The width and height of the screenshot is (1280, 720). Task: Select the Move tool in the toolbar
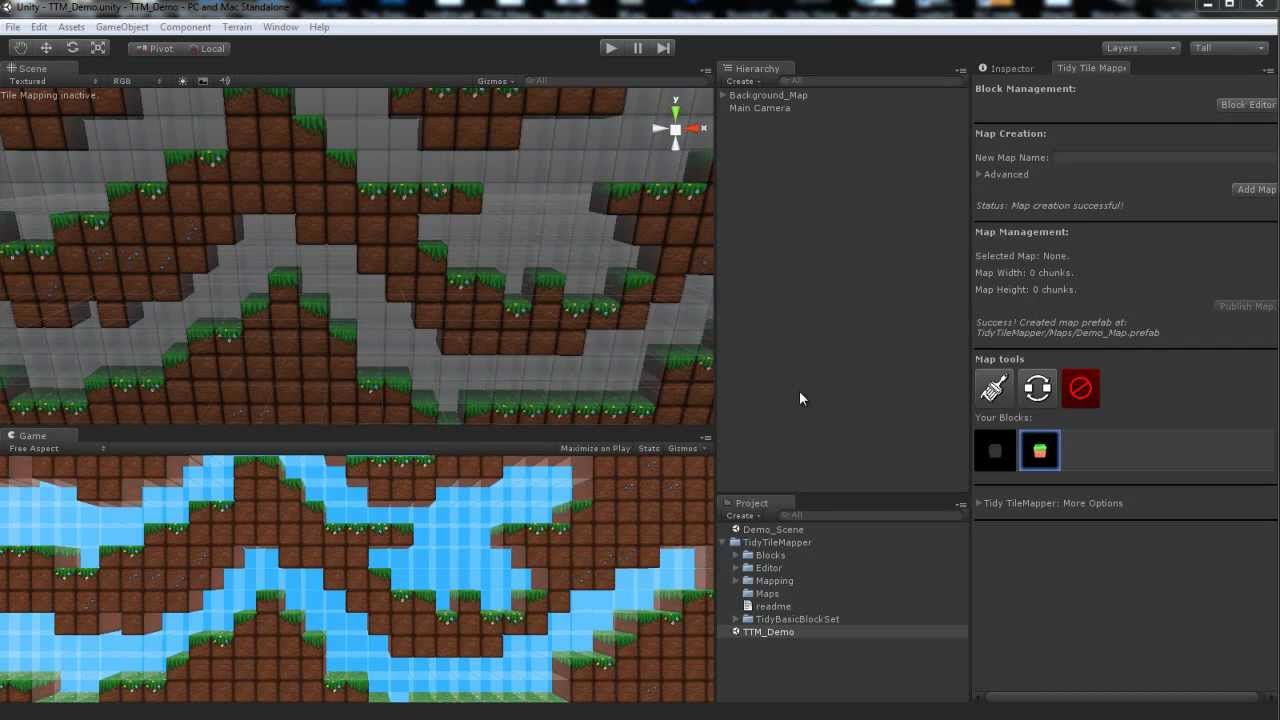pos(46,48)
